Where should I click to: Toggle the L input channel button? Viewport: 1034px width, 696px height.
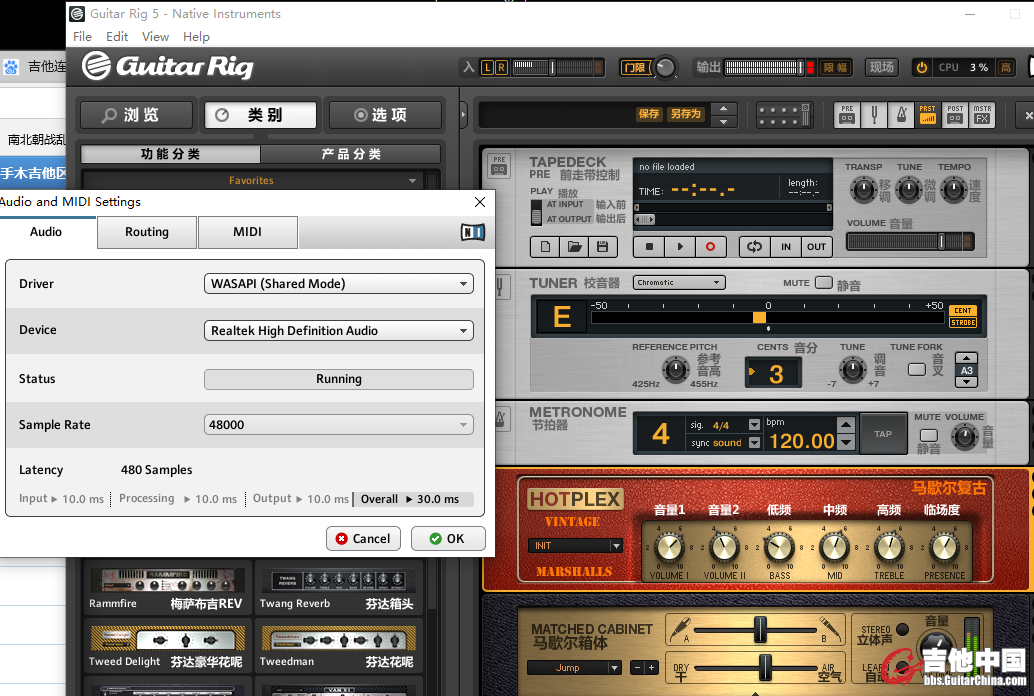tap(487, 67)
